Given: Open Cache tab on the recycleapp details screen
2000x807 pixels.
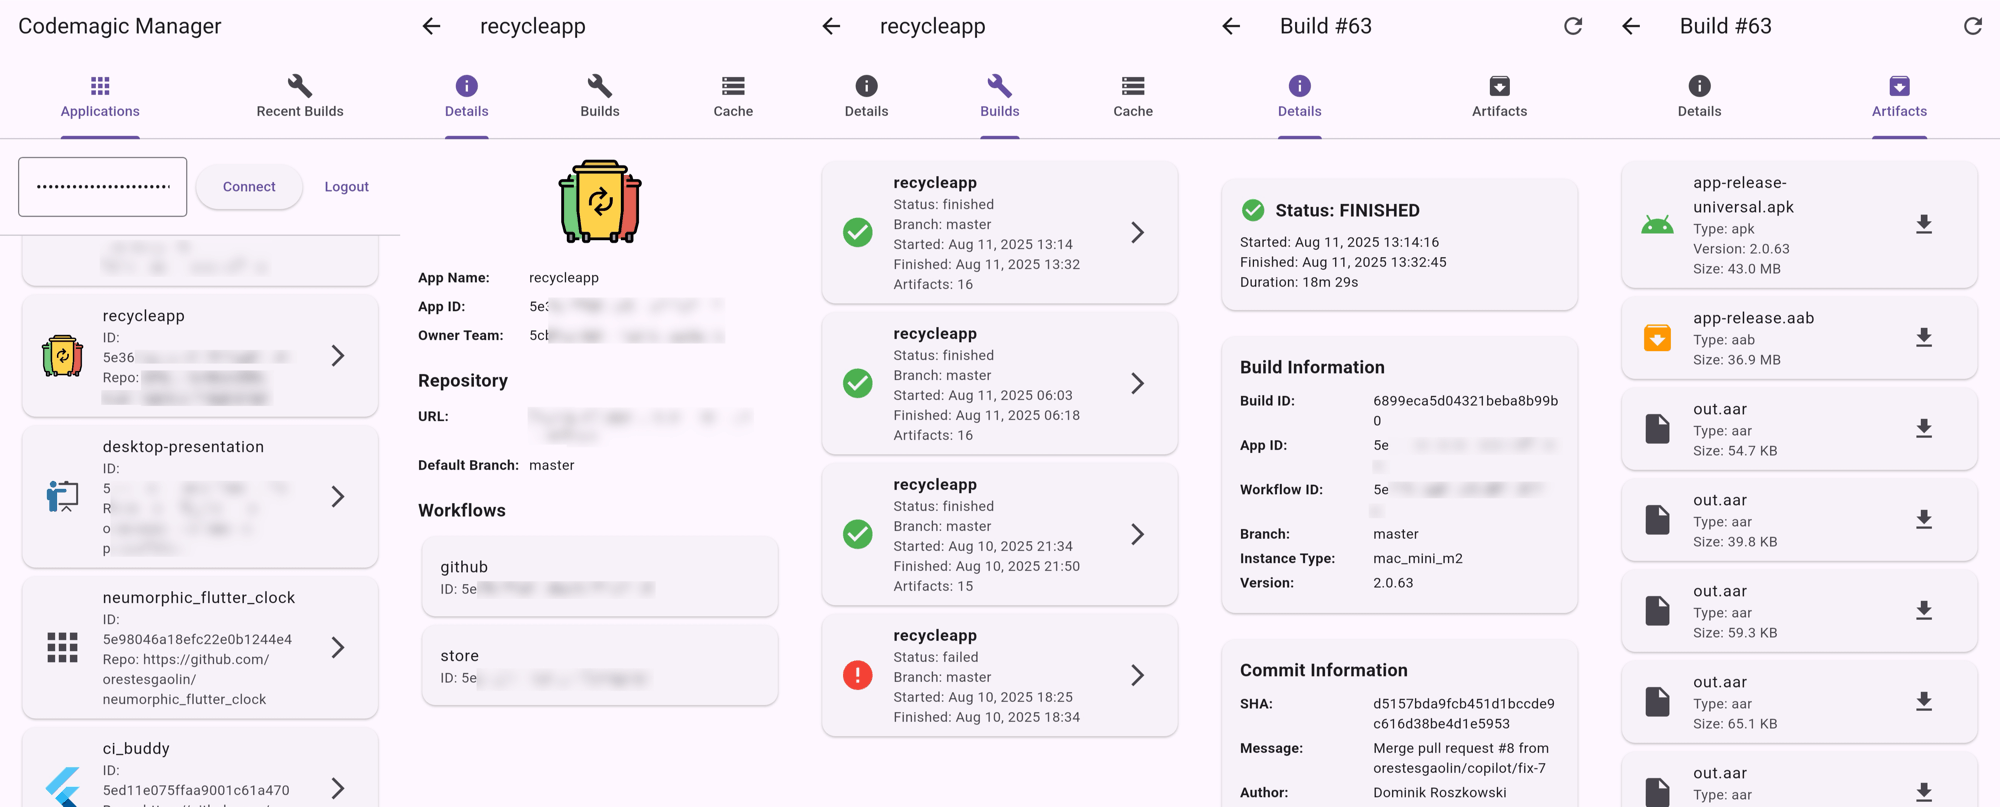Looking at the screenshot, I should pos(733,97).
